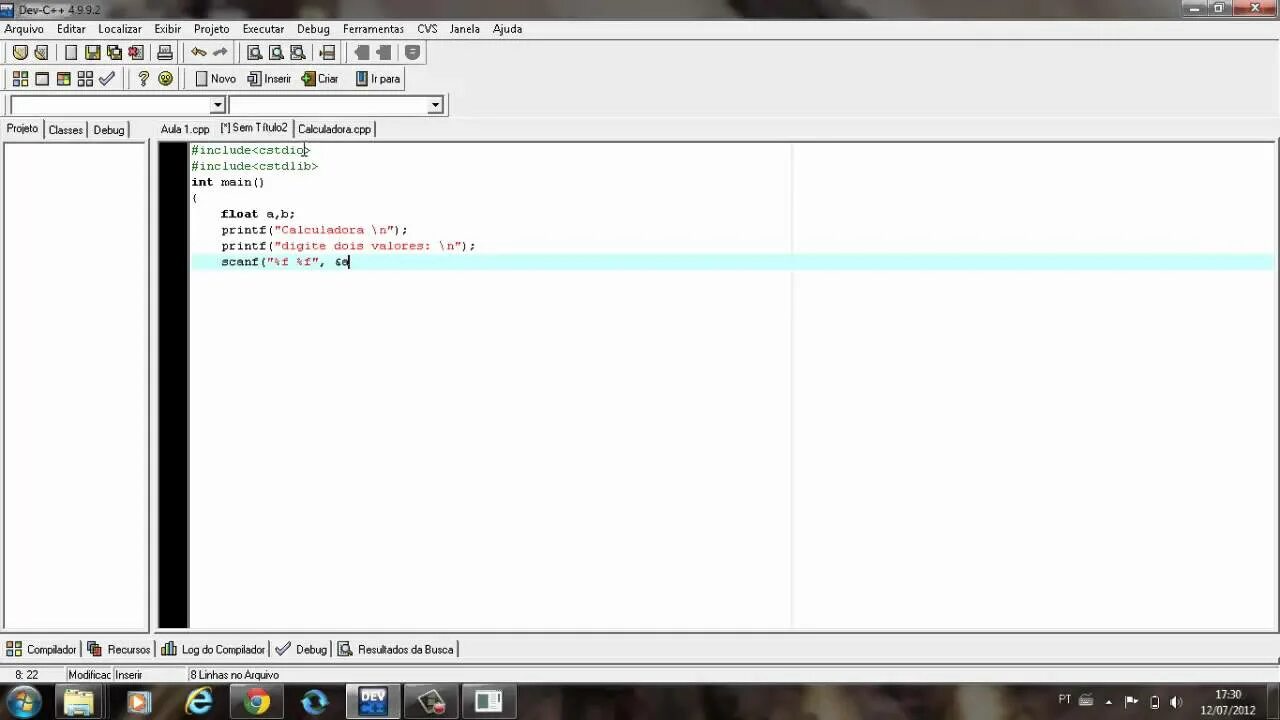Click the scanf code line
1280x720 pixels.
285,262
